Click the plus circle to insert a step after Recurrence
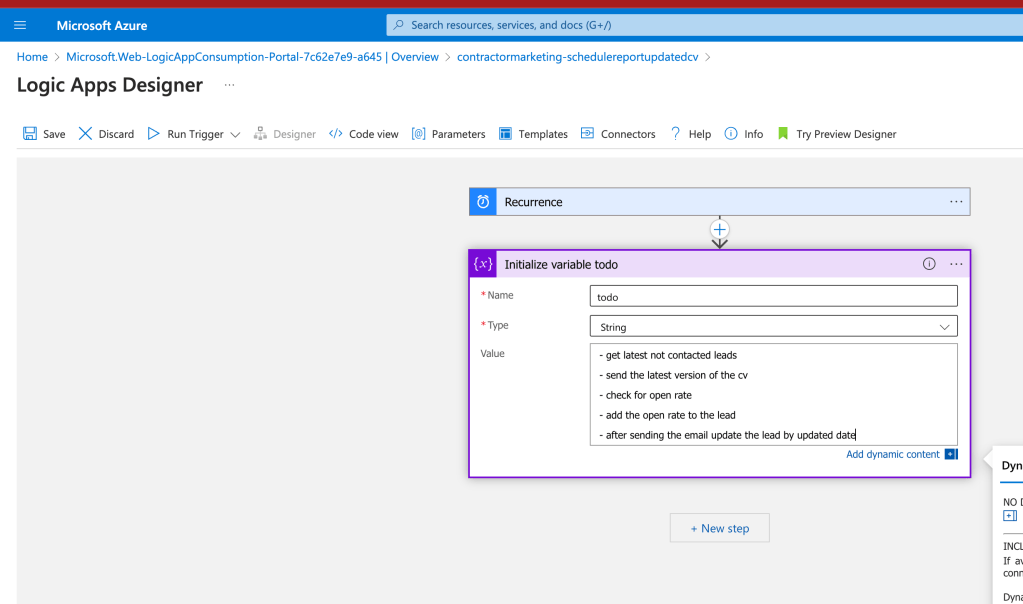 (x=720, y=230)
